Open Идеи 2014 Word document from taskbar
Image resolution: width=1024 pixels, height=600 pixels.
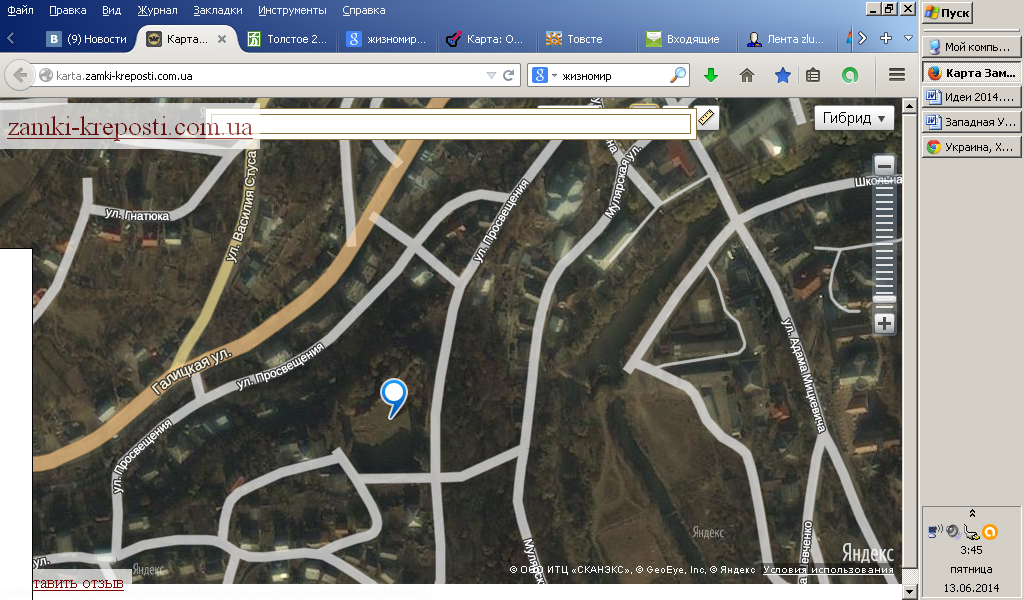point(971,97)
